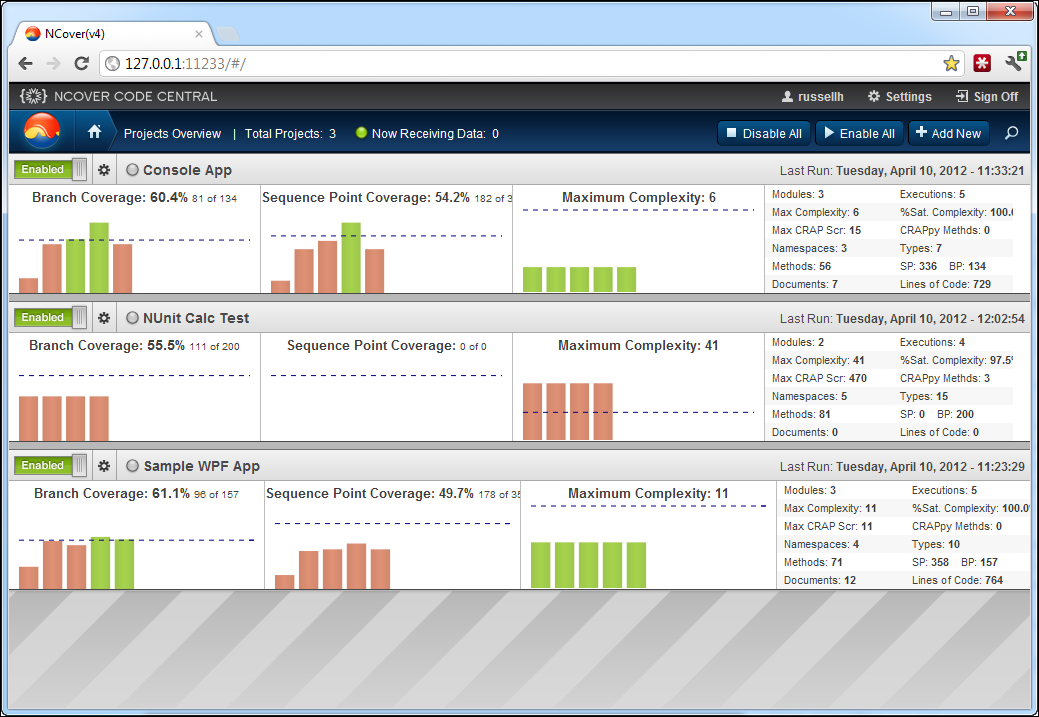Click NUnit Calc Test Last Run timestamp
This screenshot has height=717, width=1039.
point(902,319)
